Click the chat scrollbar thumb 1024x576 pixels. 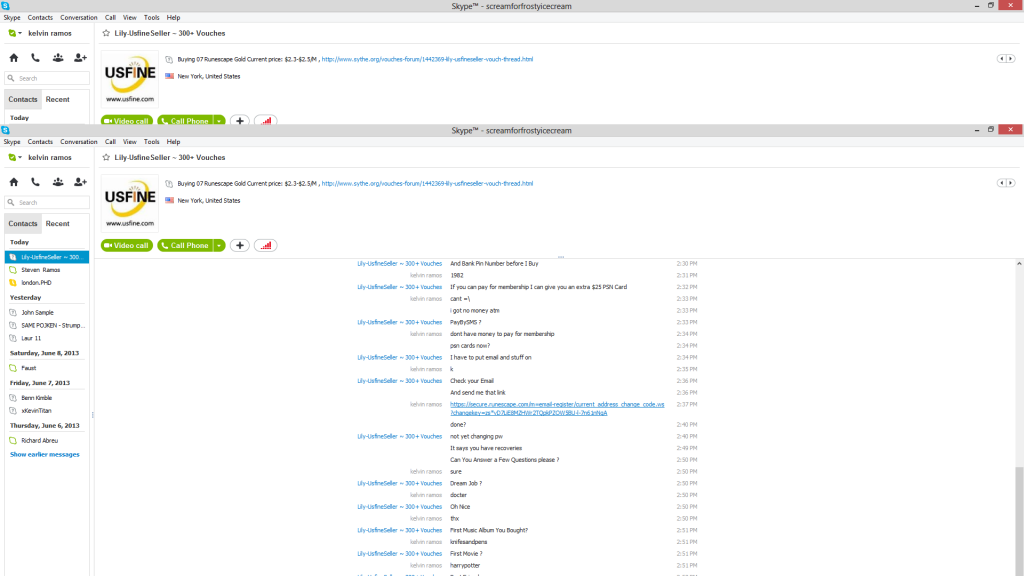[1019, 521]
